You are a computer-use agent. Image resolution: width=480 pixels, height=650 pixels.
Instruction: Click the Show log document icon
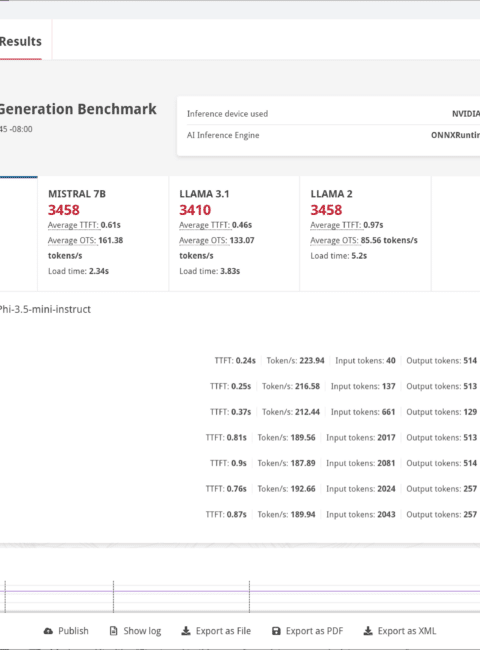113,631
